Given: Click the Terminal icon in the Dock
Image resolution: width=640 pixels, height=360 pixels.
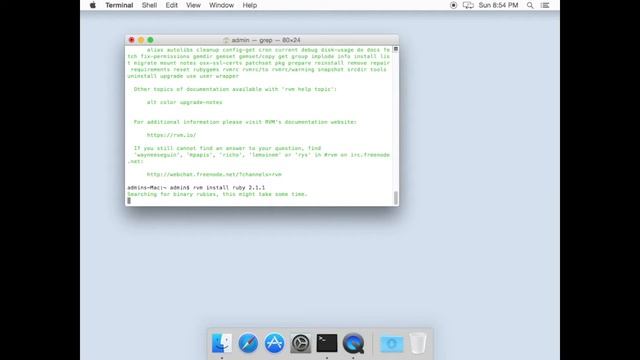Looking at the screenshot, I should 327,343.
